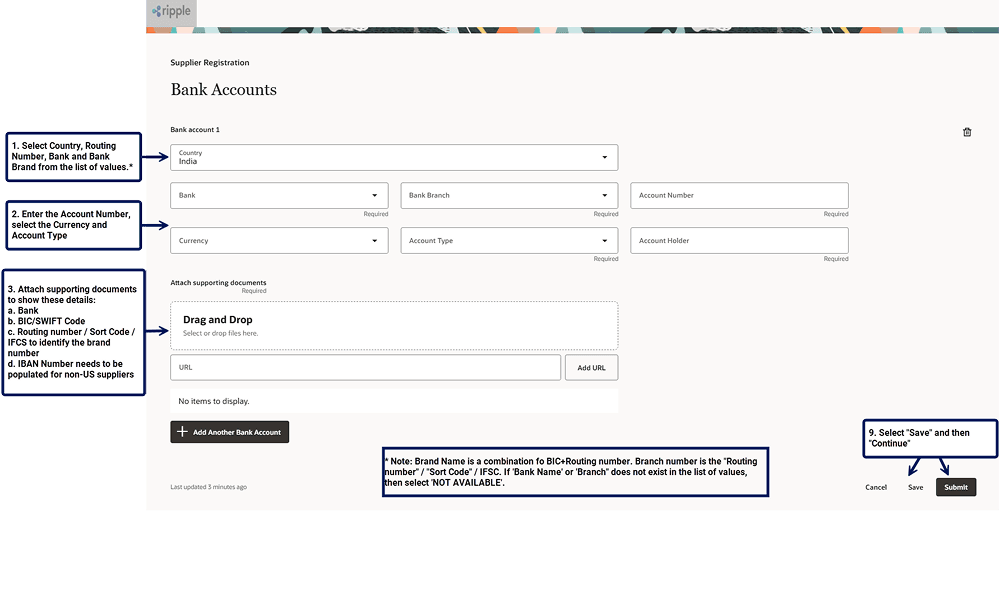Click the plus icon on Add Another Bank Account
The width and height of the screenshot is (1000, 606).
(x=180, y=432)
